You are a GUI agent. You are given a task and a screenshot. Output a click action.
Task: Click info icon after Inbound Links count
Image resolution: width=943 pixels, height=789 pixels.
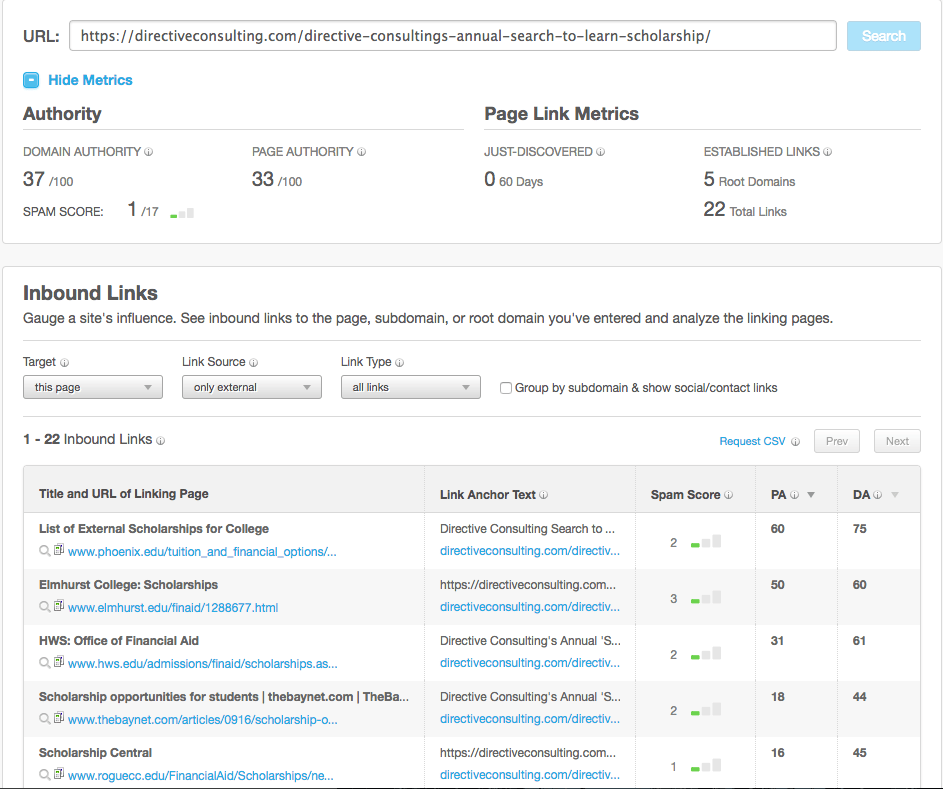pos(161,441)
